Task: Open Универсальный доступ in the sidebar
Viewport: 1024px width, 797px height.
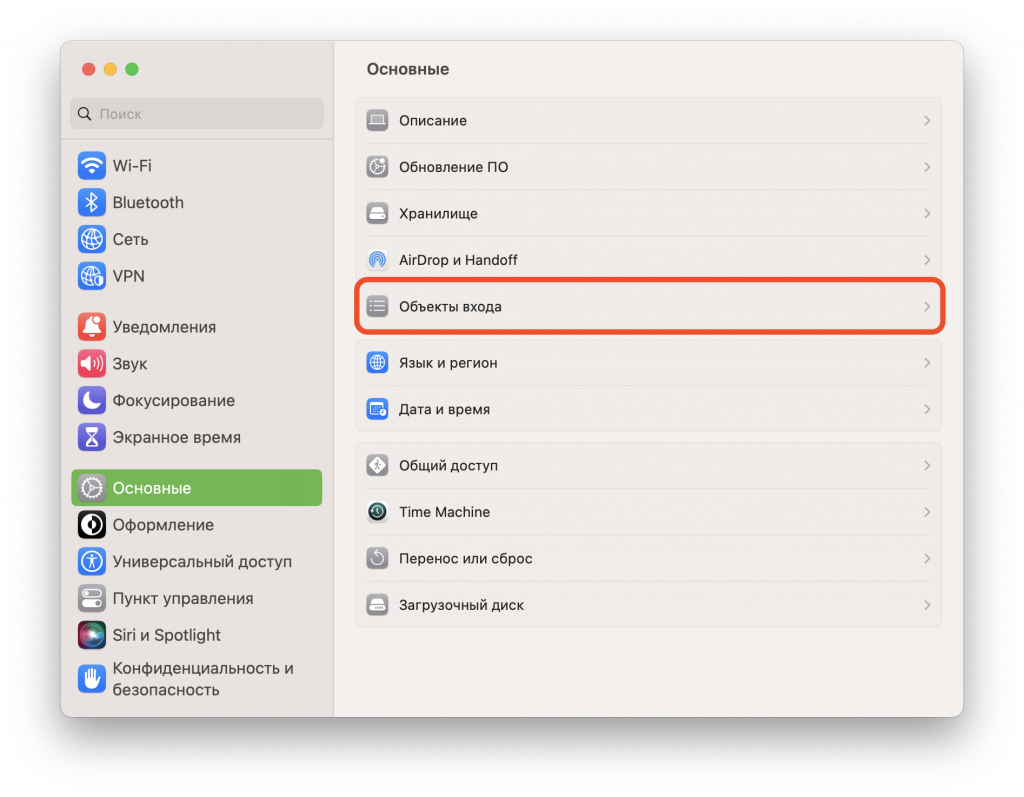Action: pos(202,562)
